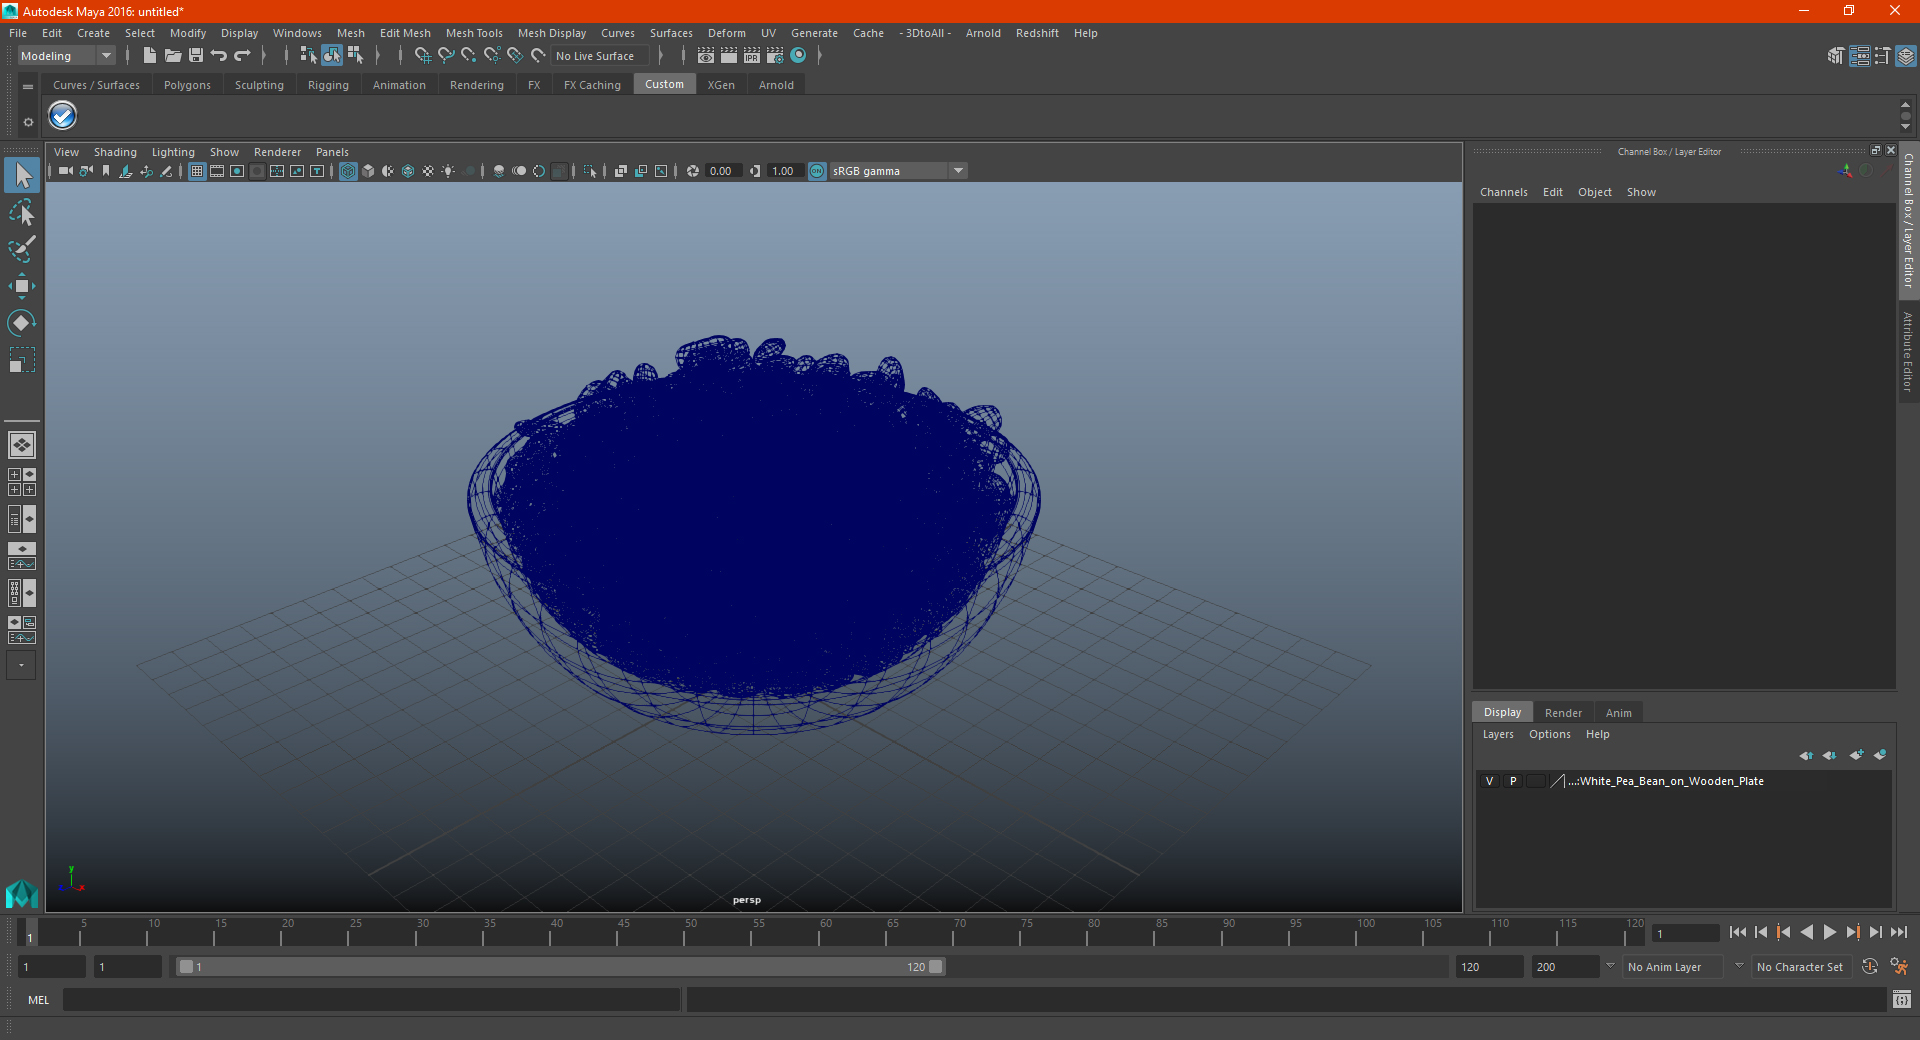Viewport: 1920px width, 1040px height.
Task: Open Render Settings clapperboard-gear icon
Action: pyautogui.click(x=775, y=56)
